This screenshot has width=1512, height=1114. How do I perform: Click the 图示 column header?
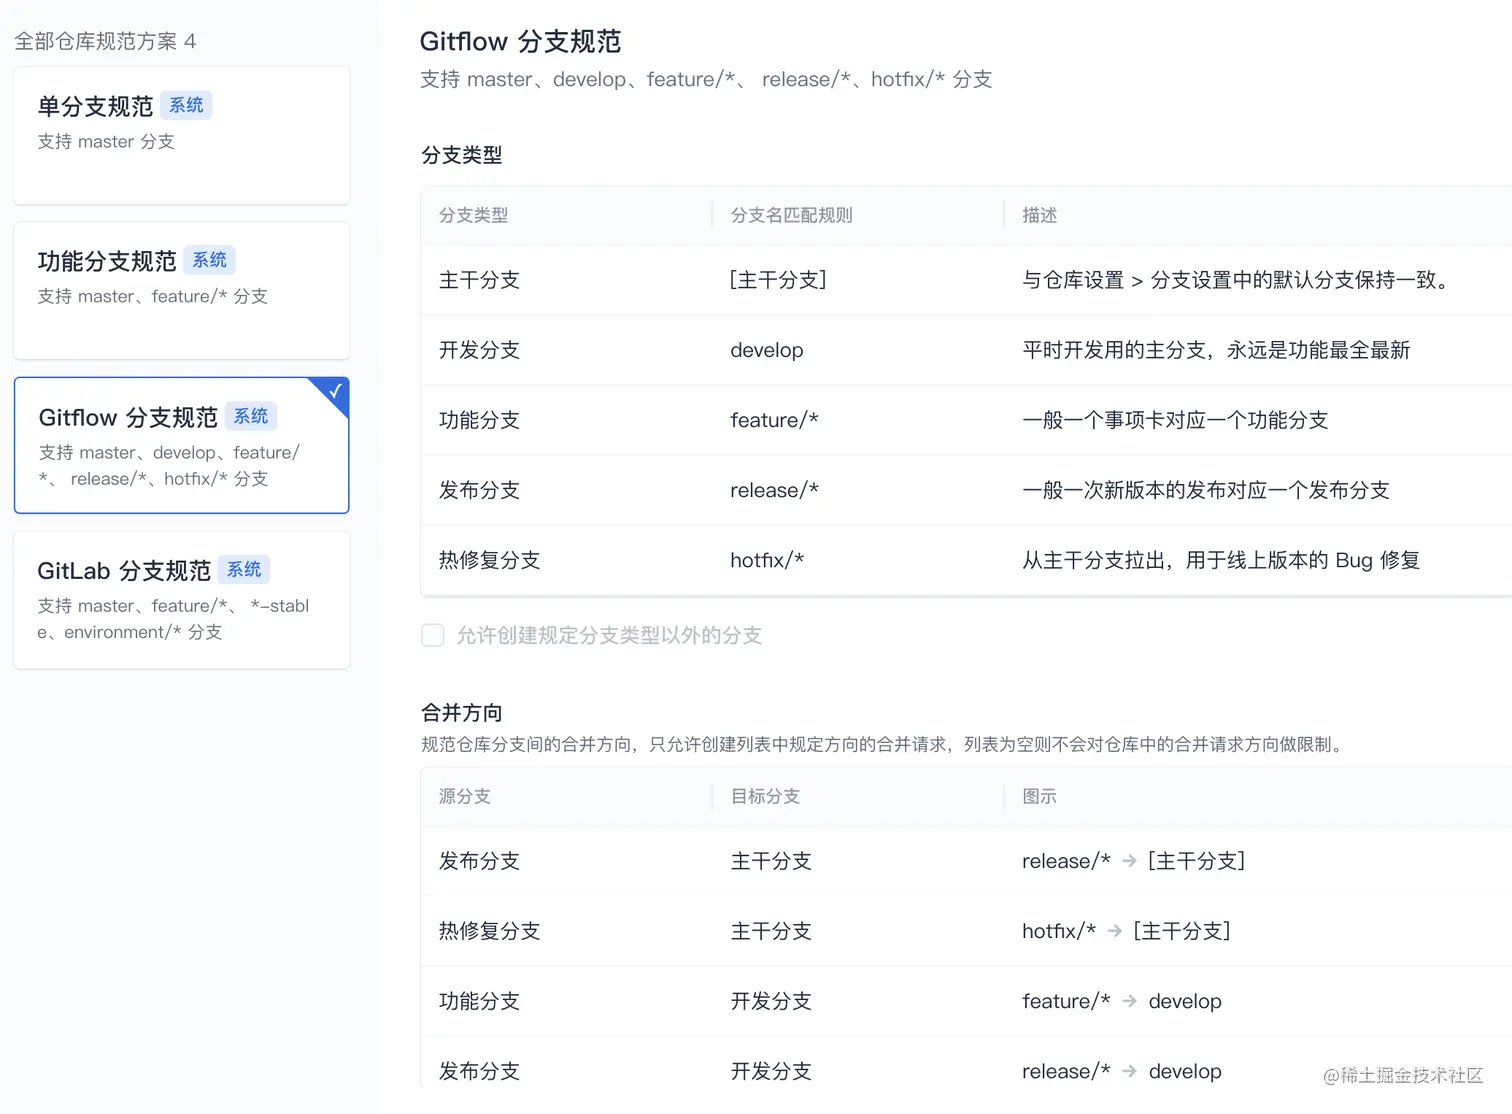point(1040,796)
